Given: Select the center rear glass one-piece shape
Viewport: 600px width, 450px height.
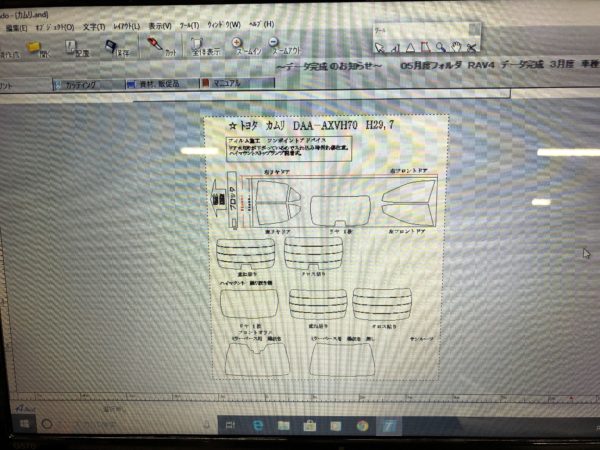Looking at the screenshot, I should (340, 210).
